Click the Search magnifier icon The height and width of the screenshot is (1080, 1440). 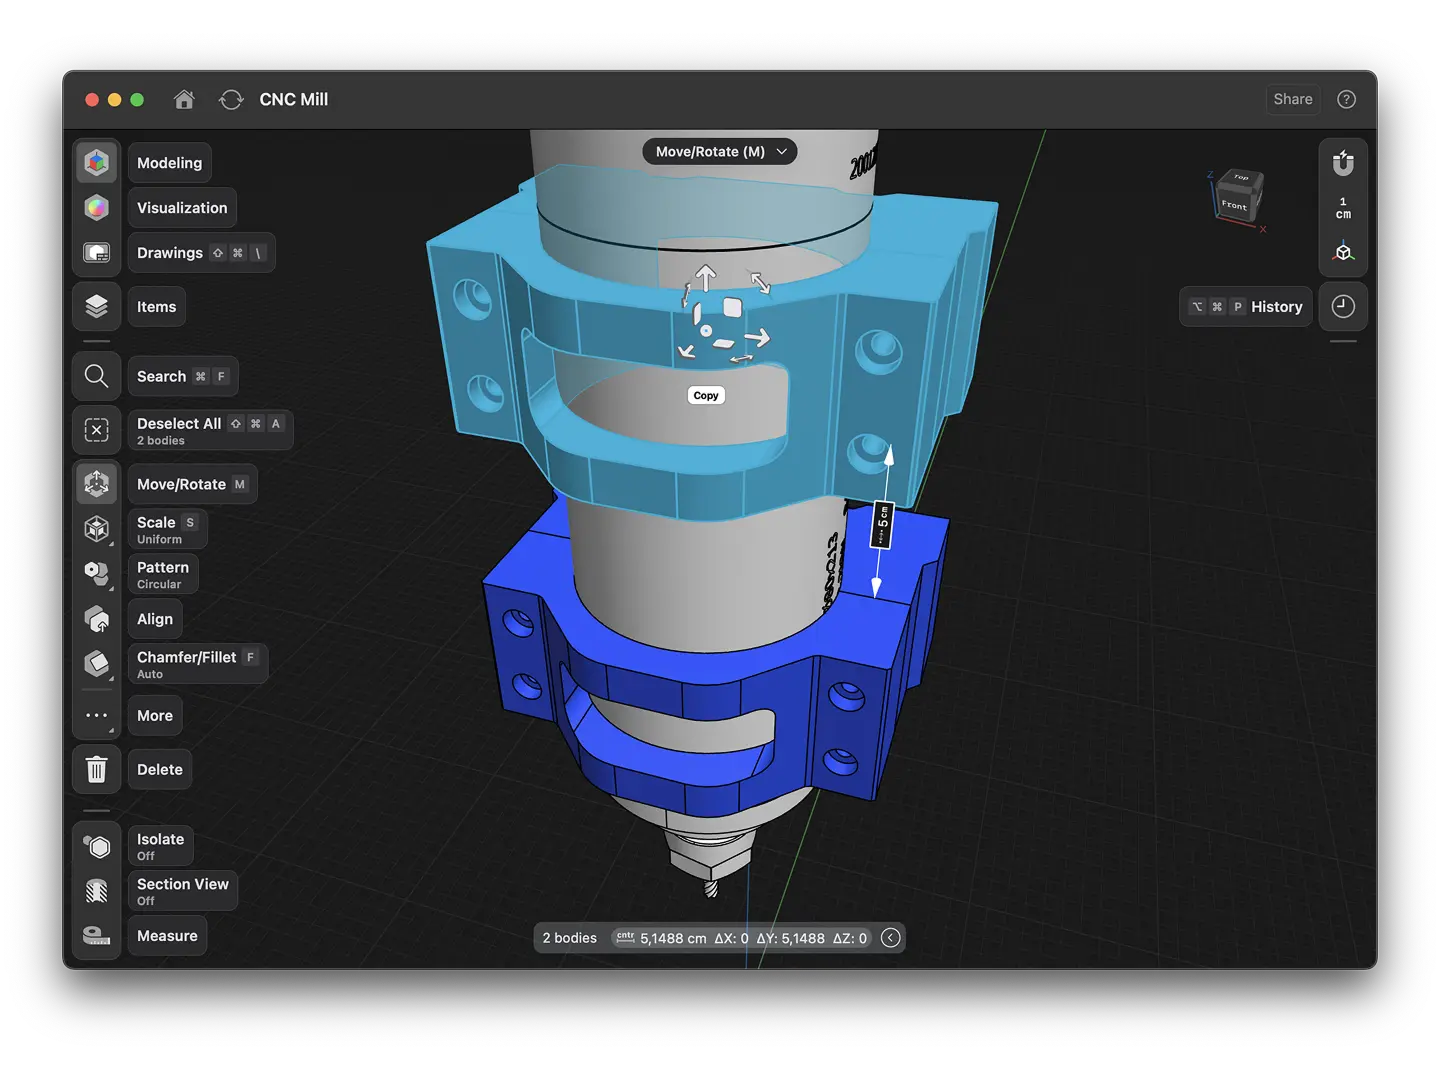click(96, 376)
